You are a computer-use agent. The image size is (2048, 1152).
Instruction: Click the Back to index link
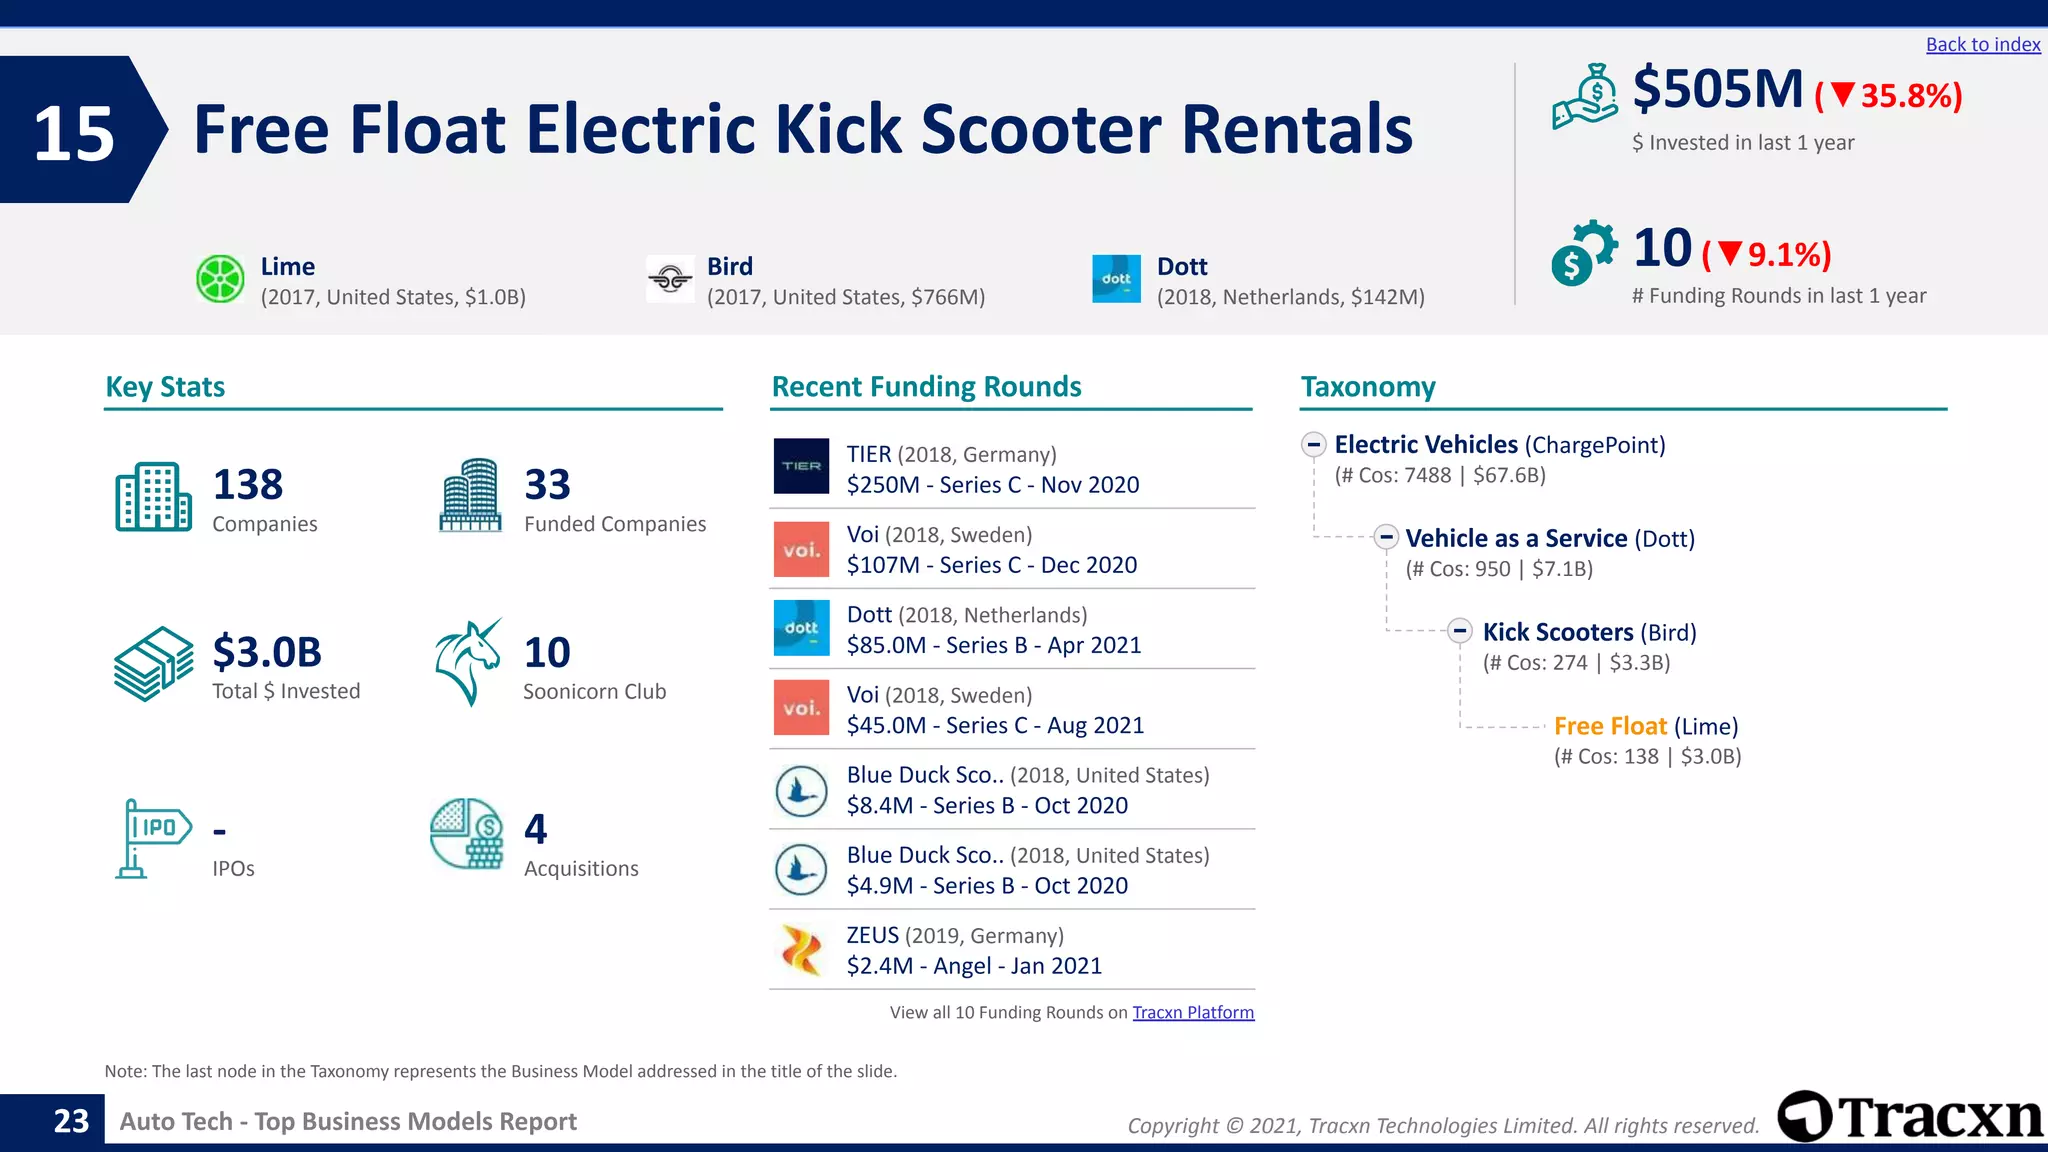(1983, 44)
